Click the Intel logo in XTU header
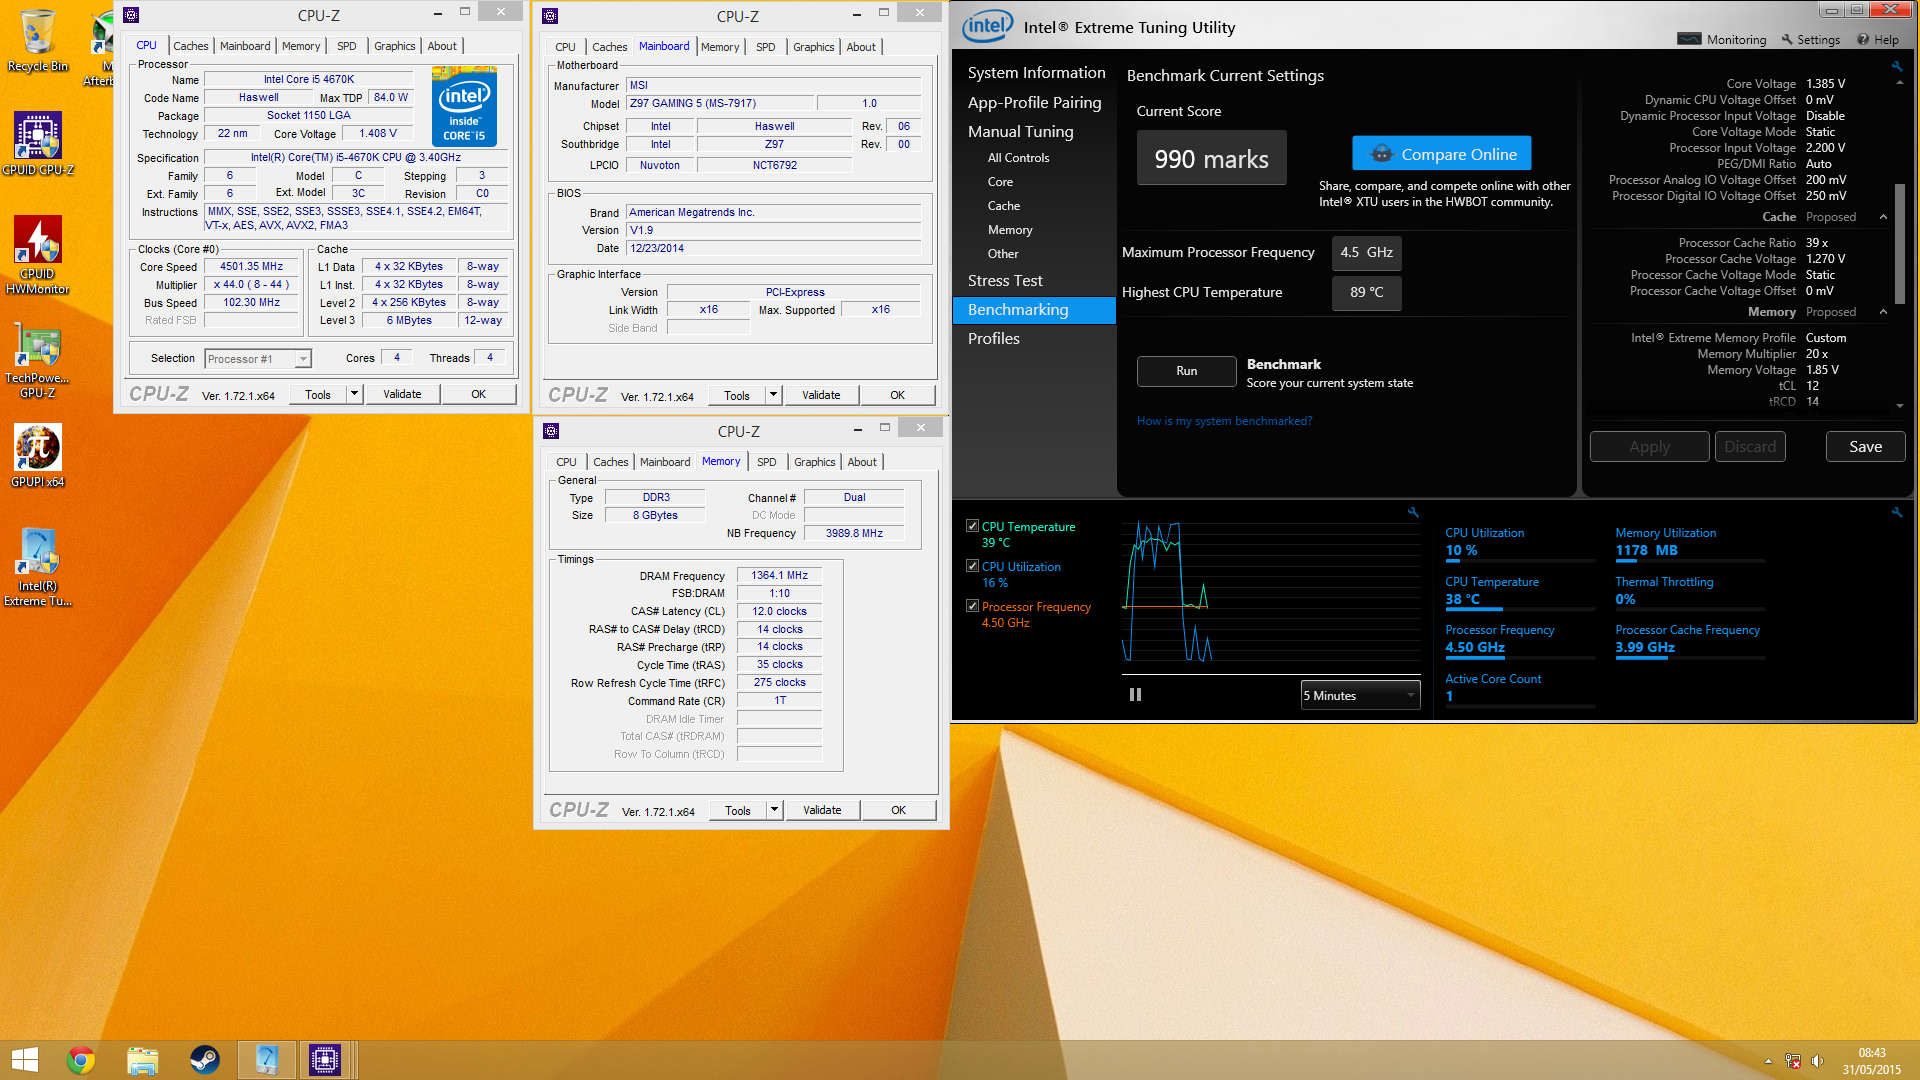This screenshot has height=1080, width=1920. (x=988, y=27)
